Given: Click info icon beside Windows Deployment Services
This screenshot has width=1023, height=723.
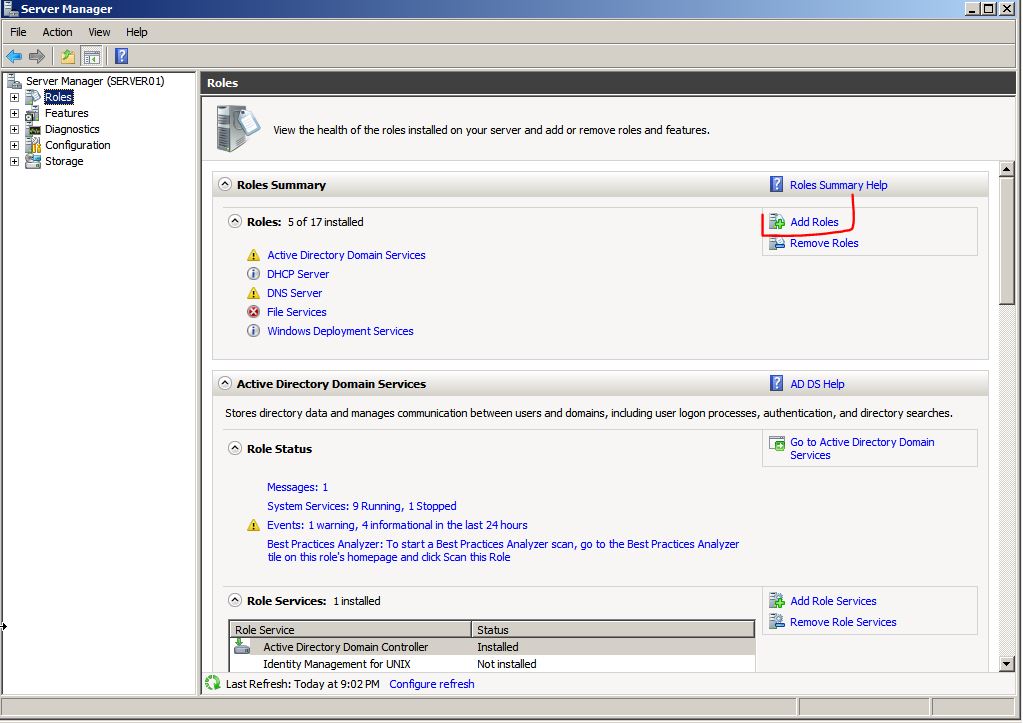Looking at the screenshot, I should pyautogui.click(x=253, y=331).
